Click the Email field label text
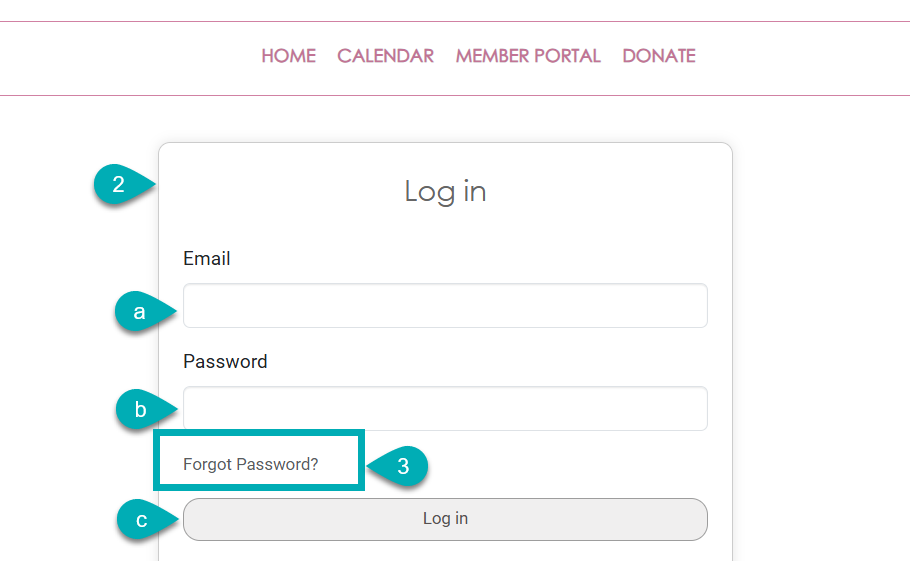The width and height of the screenshot is (910, 561). click(x=207, y=259)
